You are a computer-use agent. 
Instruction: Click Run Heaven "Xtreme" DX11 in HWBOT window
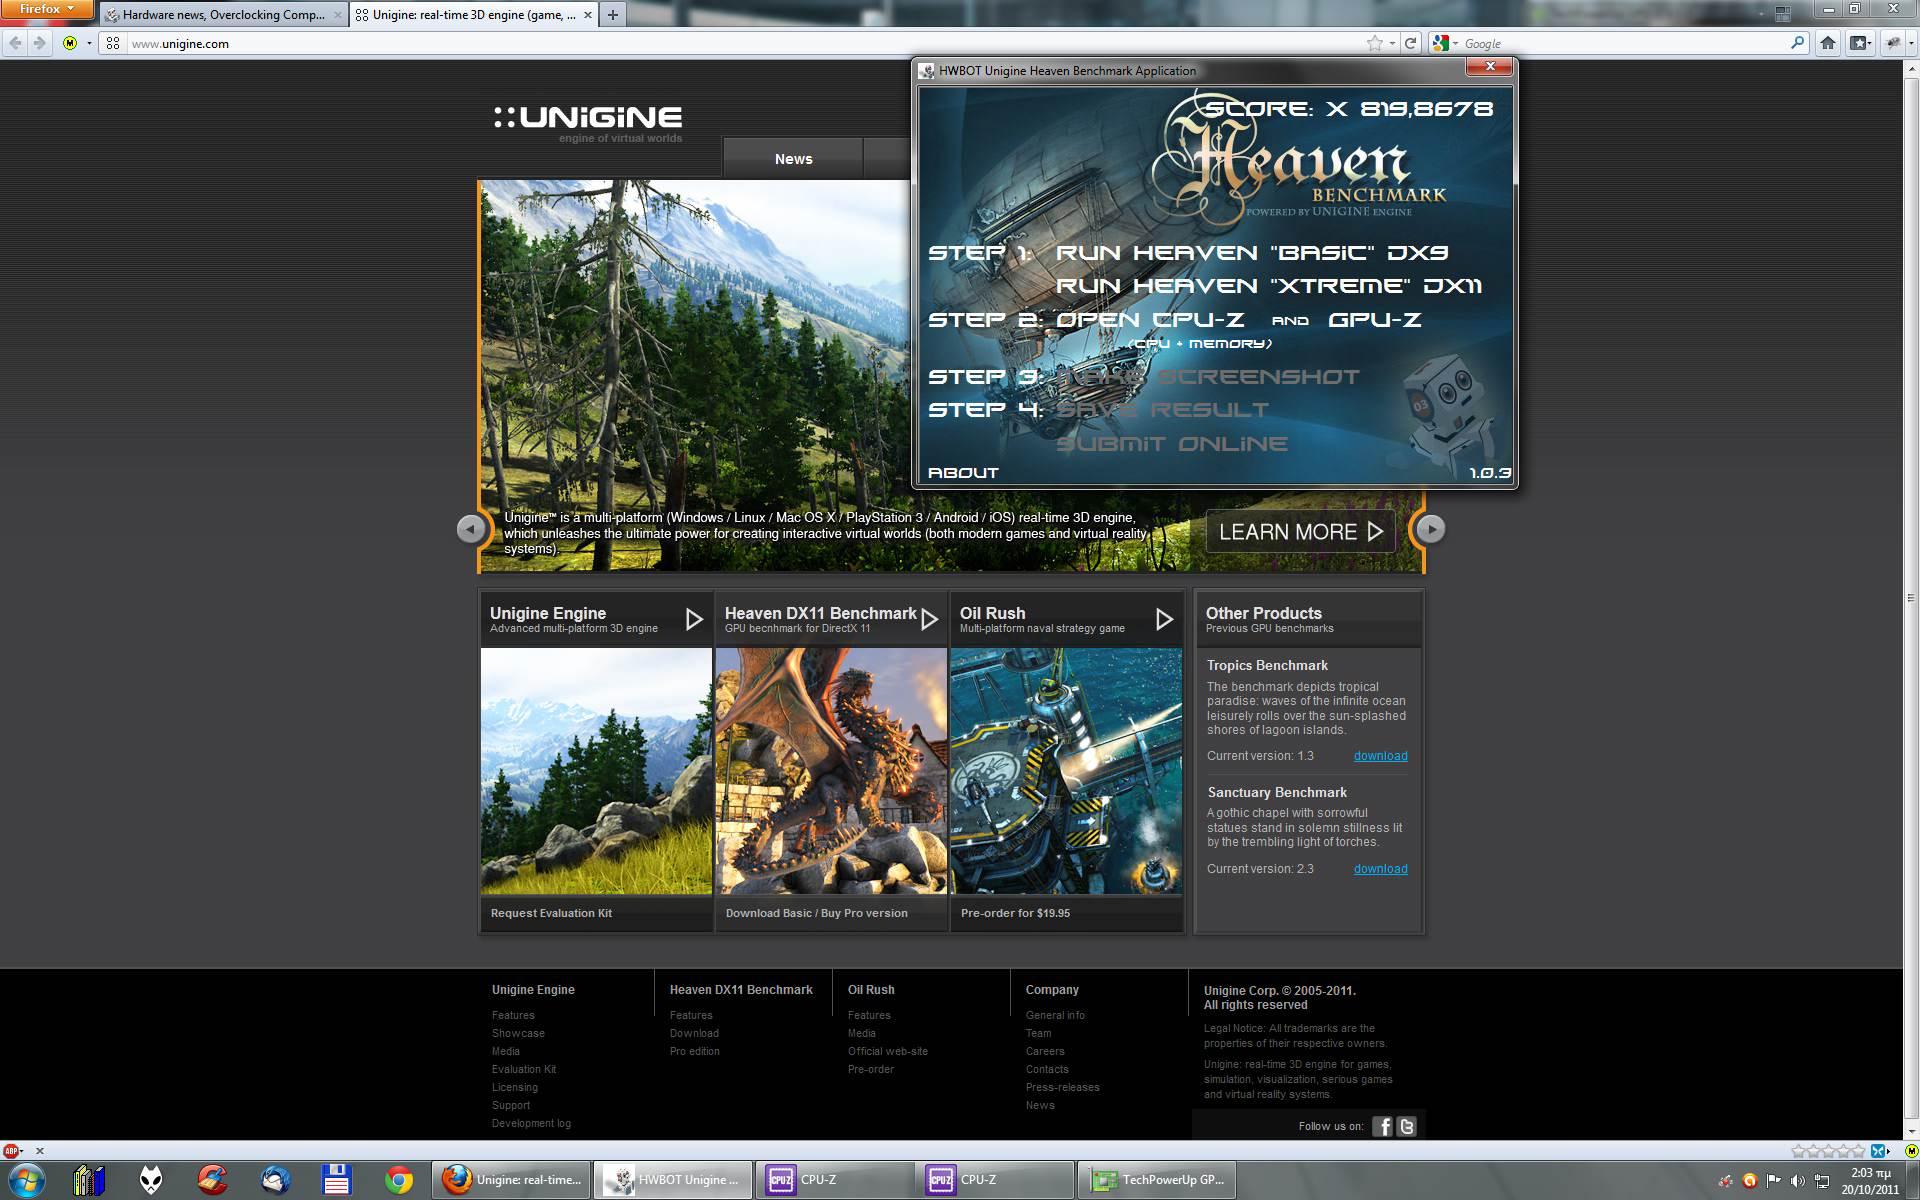[1269, 286]
